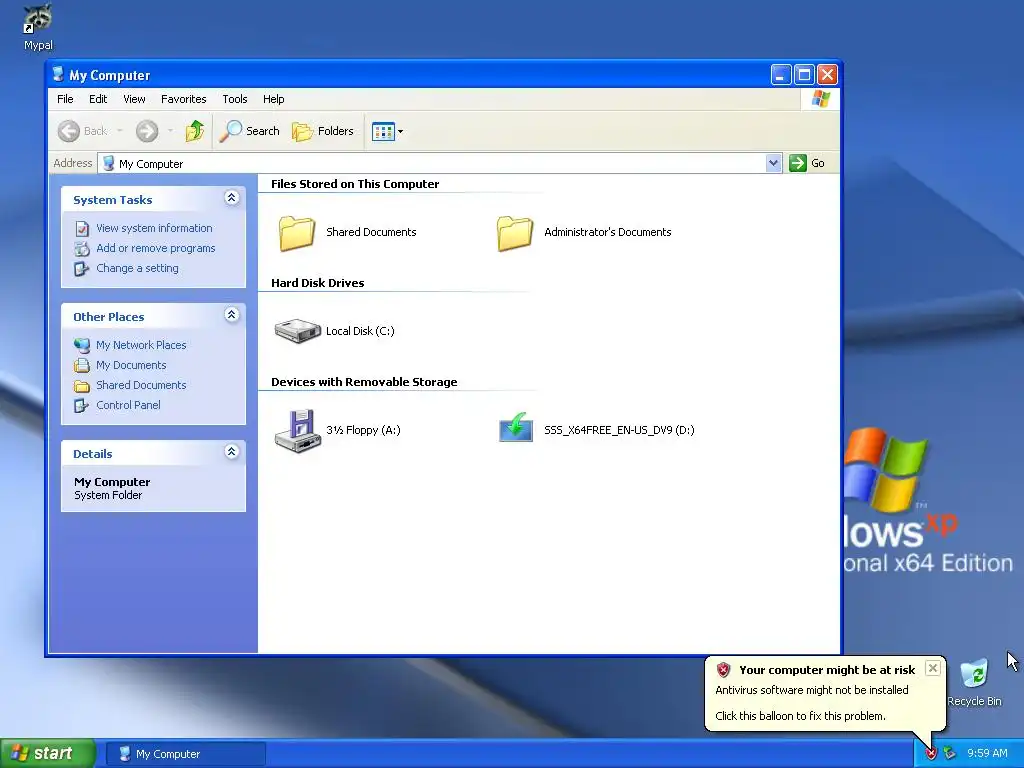1024x768 pixels.
Task: Collapse the System Tasks panel
Action: pos(231,198)
